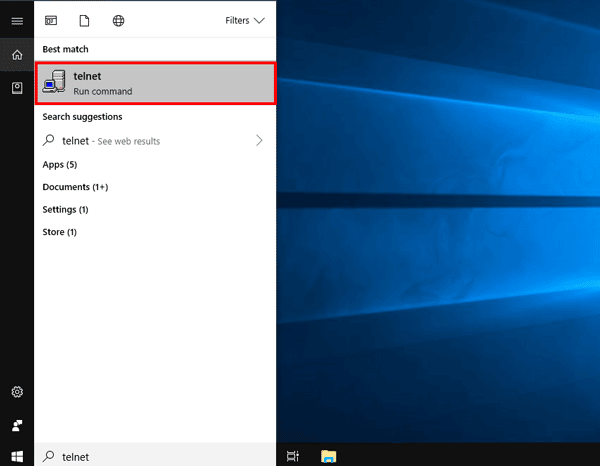Expand telnet web results arrow
The image size is (600, 466).
coord(259,140)
